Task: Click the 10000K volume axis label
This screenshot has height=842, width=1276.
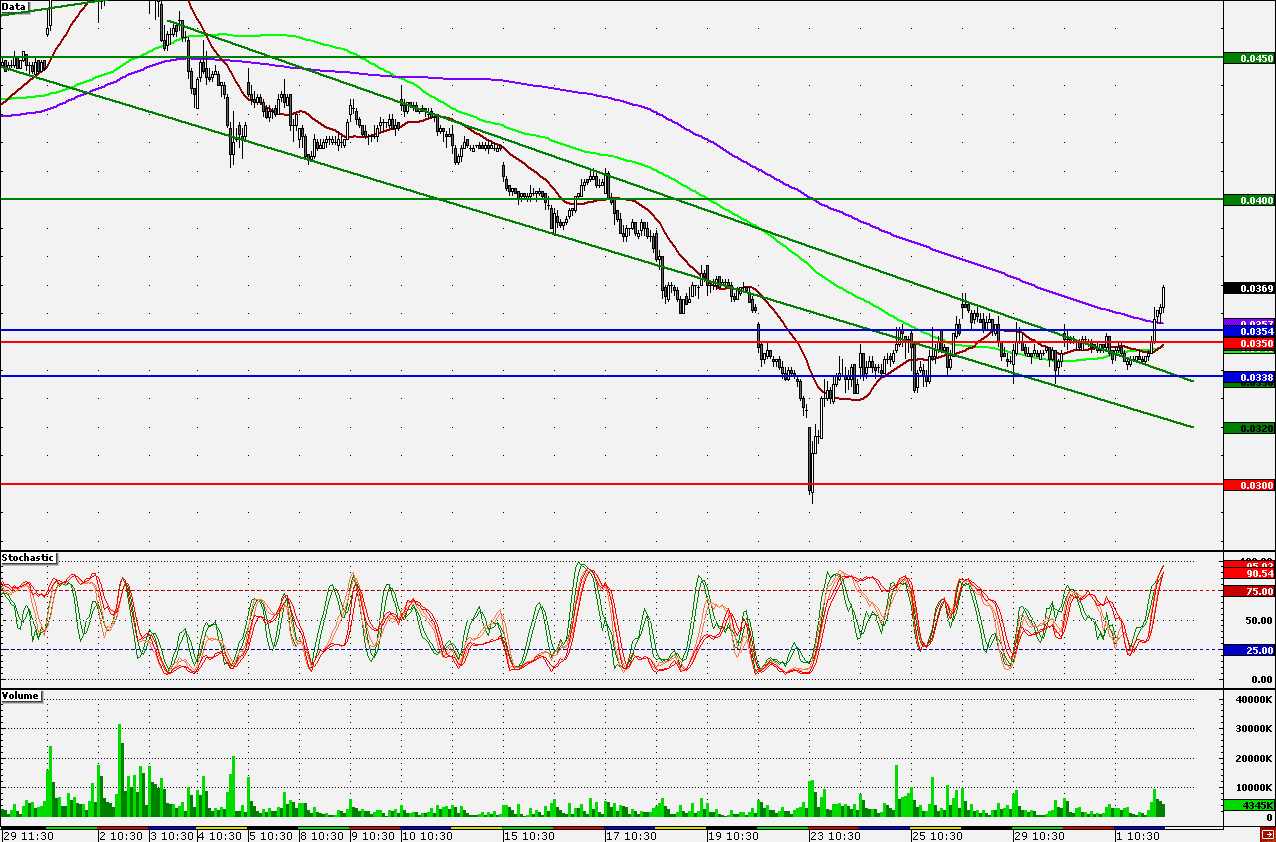Action: (1255, 788)
